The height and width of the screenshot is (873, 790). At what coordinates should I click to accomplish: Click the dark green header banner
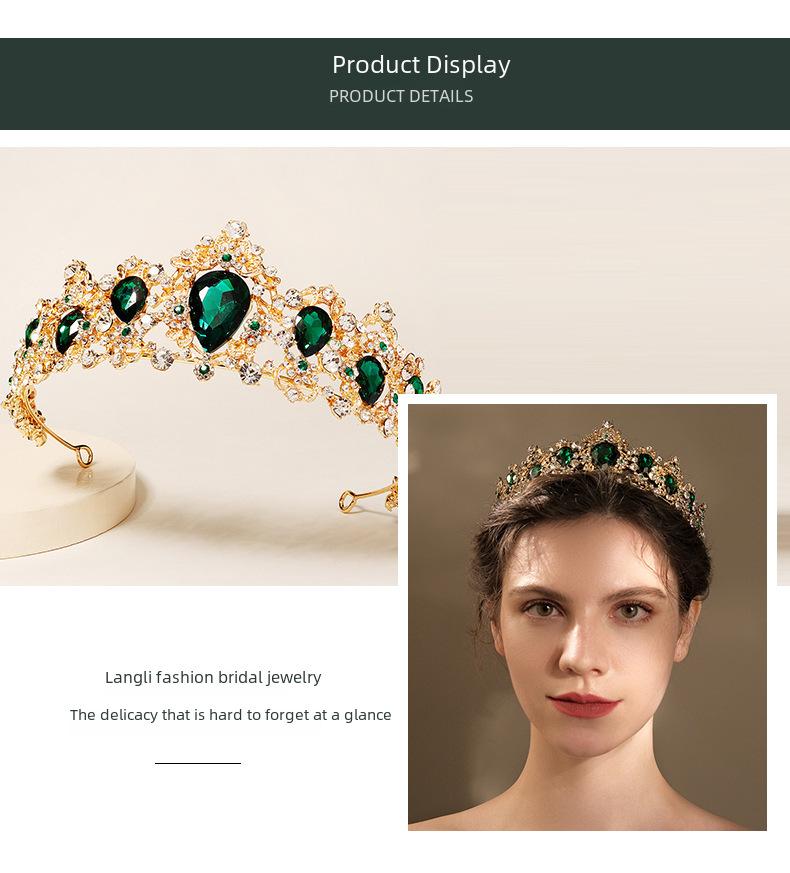coord(395,84)
